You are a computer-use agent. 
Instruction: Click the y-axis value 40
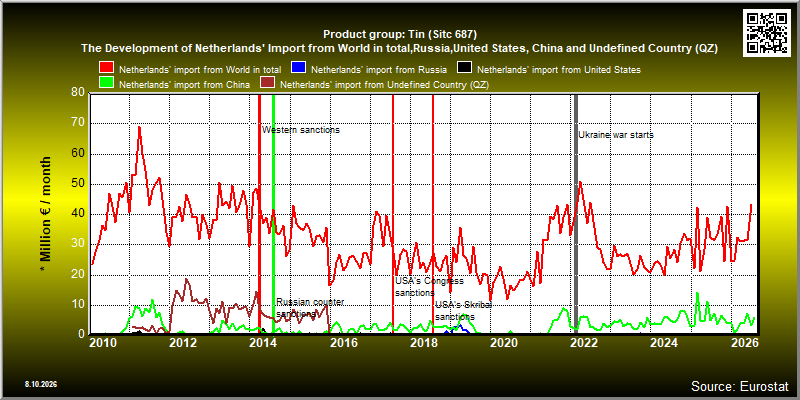[79, 214]
